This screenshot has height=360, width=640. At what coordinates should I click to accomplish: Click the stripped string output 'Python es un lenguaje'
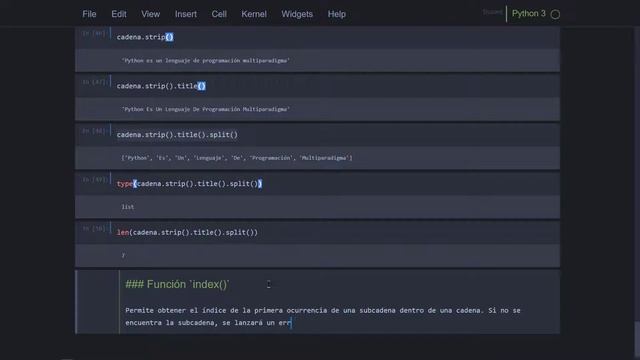206,60
